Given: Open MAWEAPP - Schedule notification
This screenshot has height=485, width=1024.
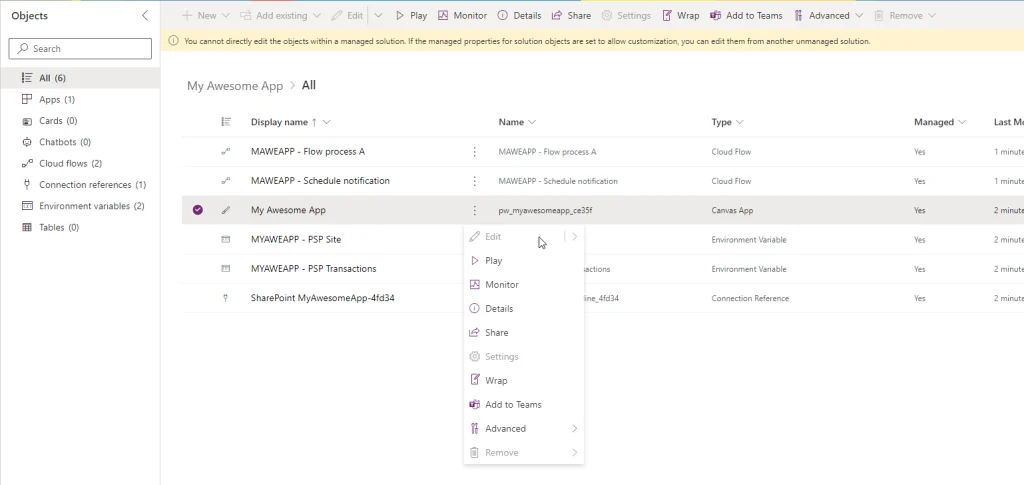Looking at the screenshot, I should click(x=320, y=181).
